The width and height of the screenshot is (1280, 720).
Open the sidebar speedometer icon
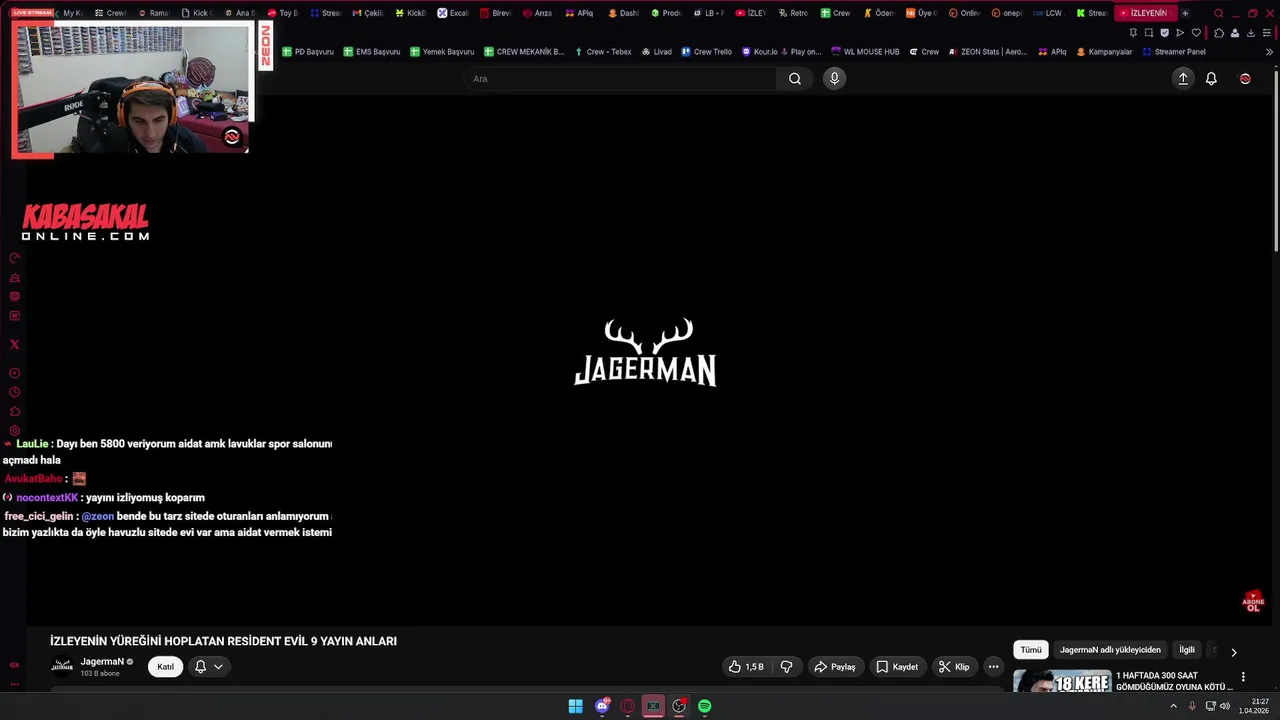pos(14,258)
